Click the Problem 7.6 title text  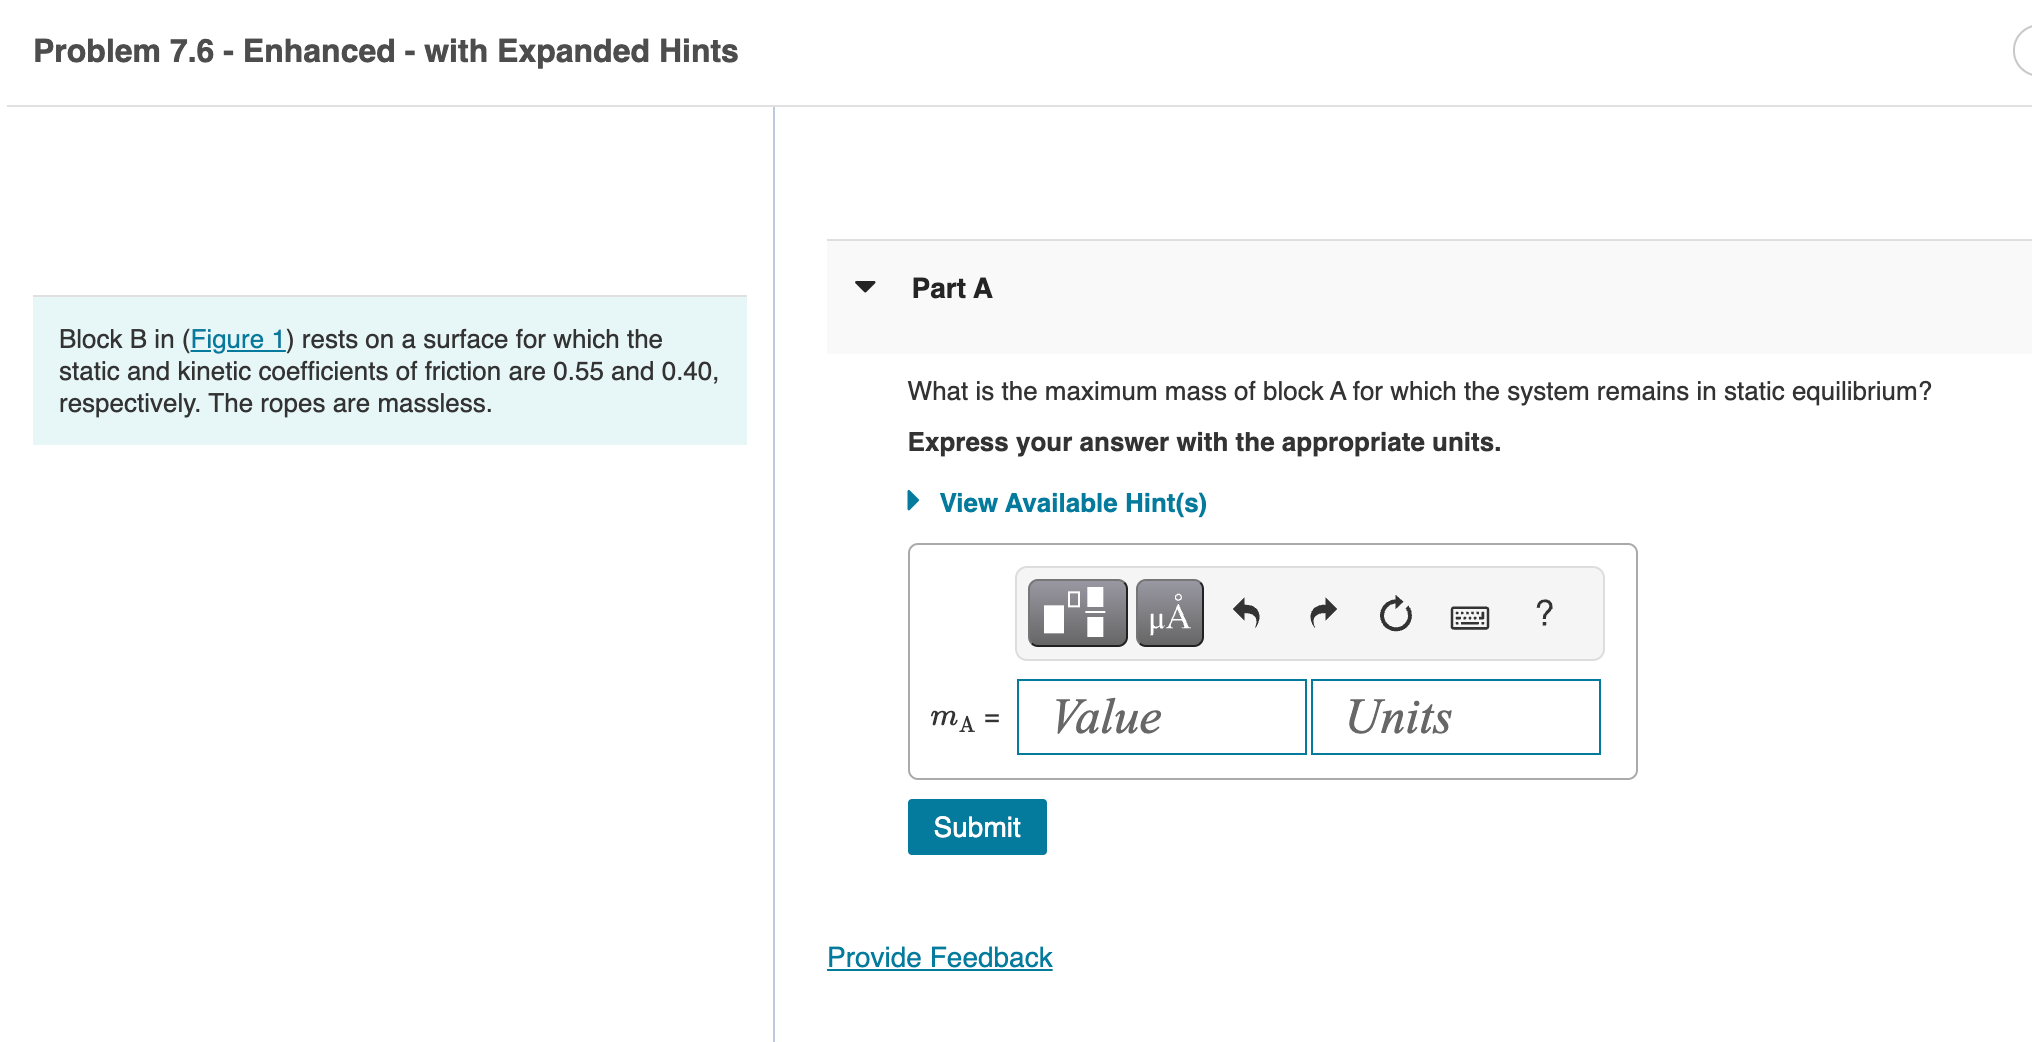(384, 51)
